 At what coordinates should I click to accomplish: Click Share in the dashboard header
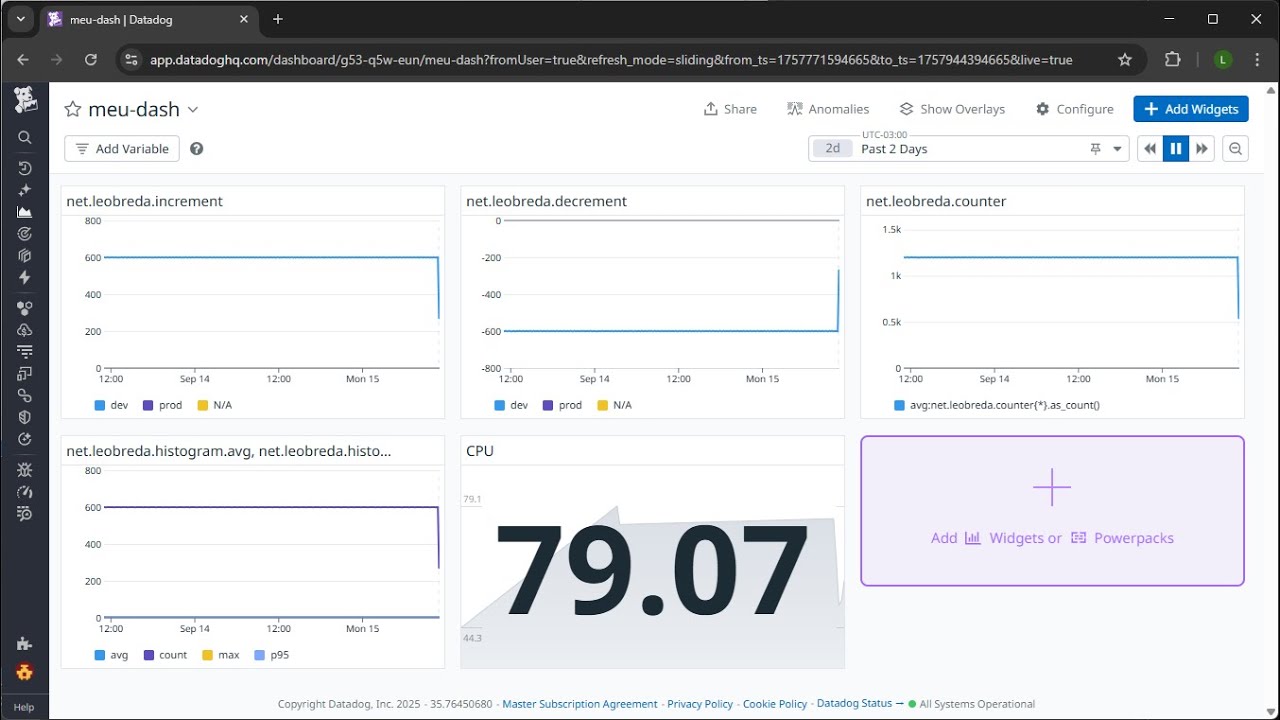[x=730, y=109]
